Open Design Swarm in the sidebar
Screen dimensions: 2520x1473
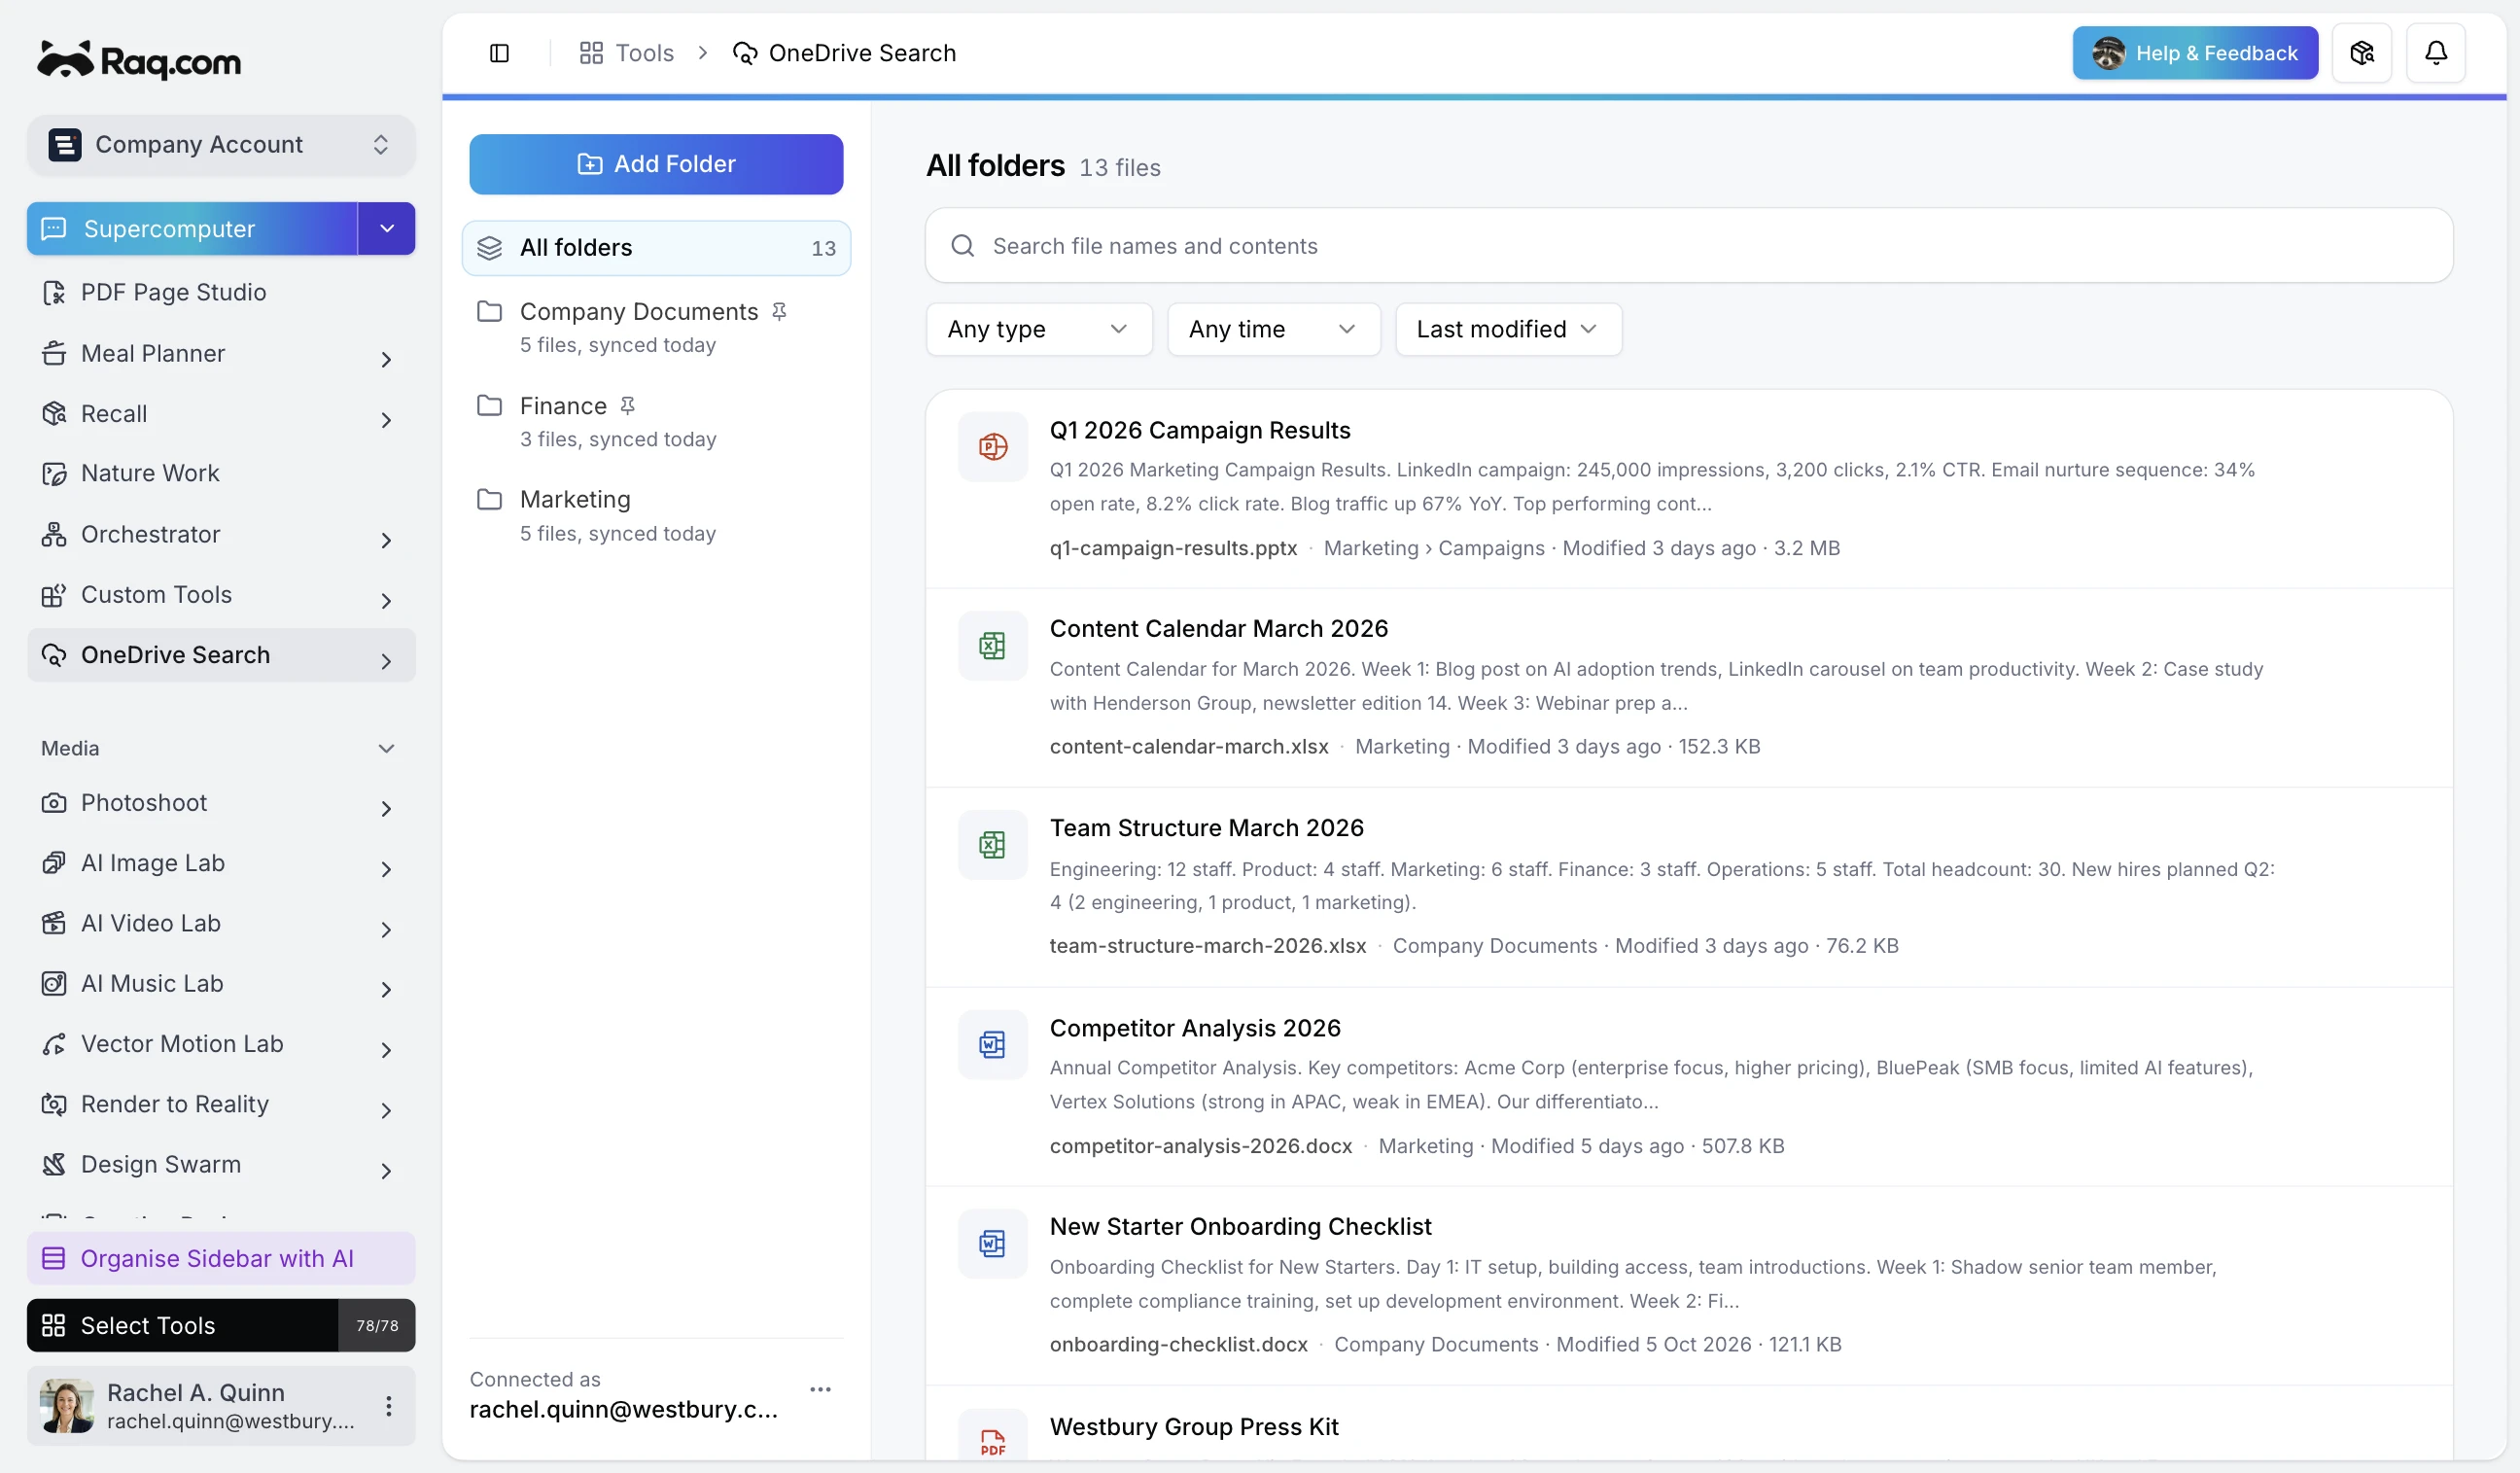(x=221, y=1164)
